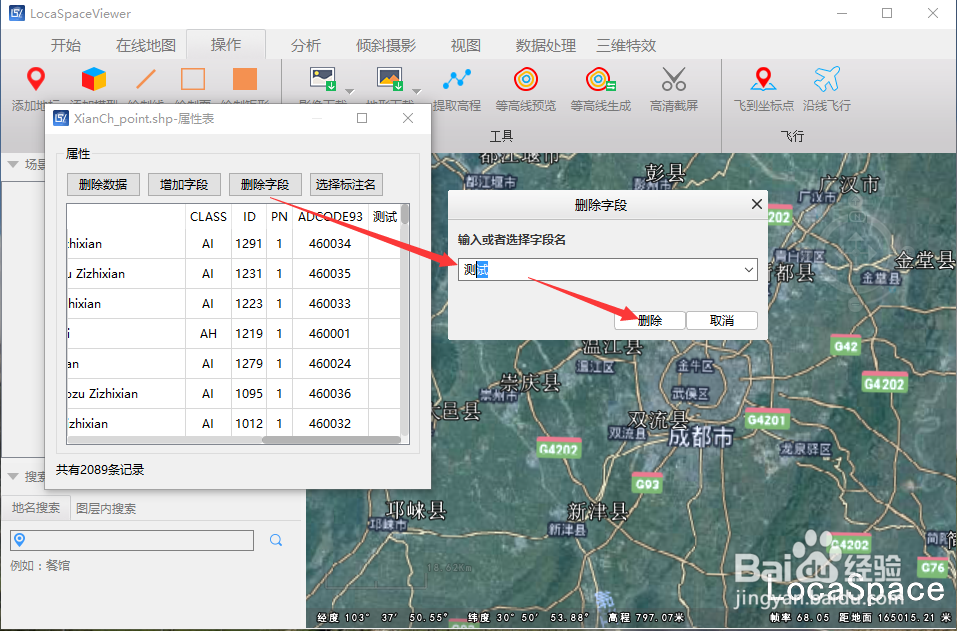Collapse the 搜索 panel triangle
This screenshot has height=631, width=957.
(x=12, y=477)
